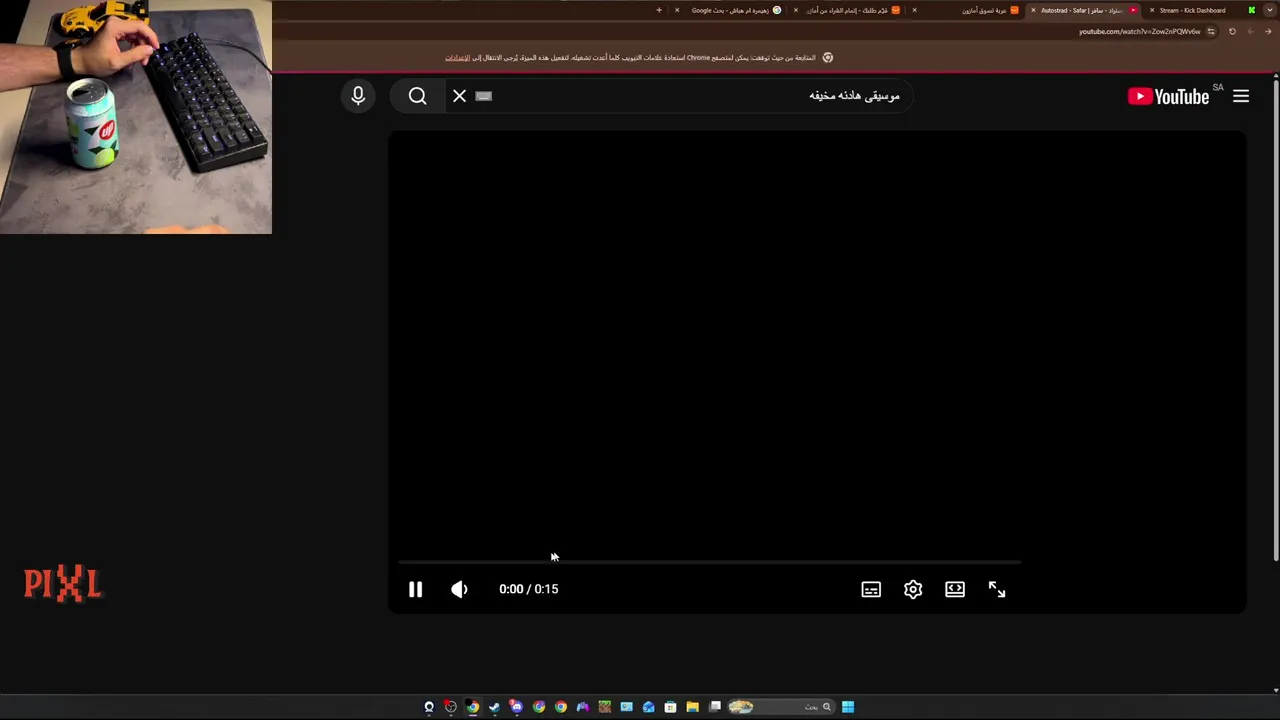The width and height of the screenshot is (1280, 720).
Task: Open the on-screen keyboard in search box
Action: point(484,96)
